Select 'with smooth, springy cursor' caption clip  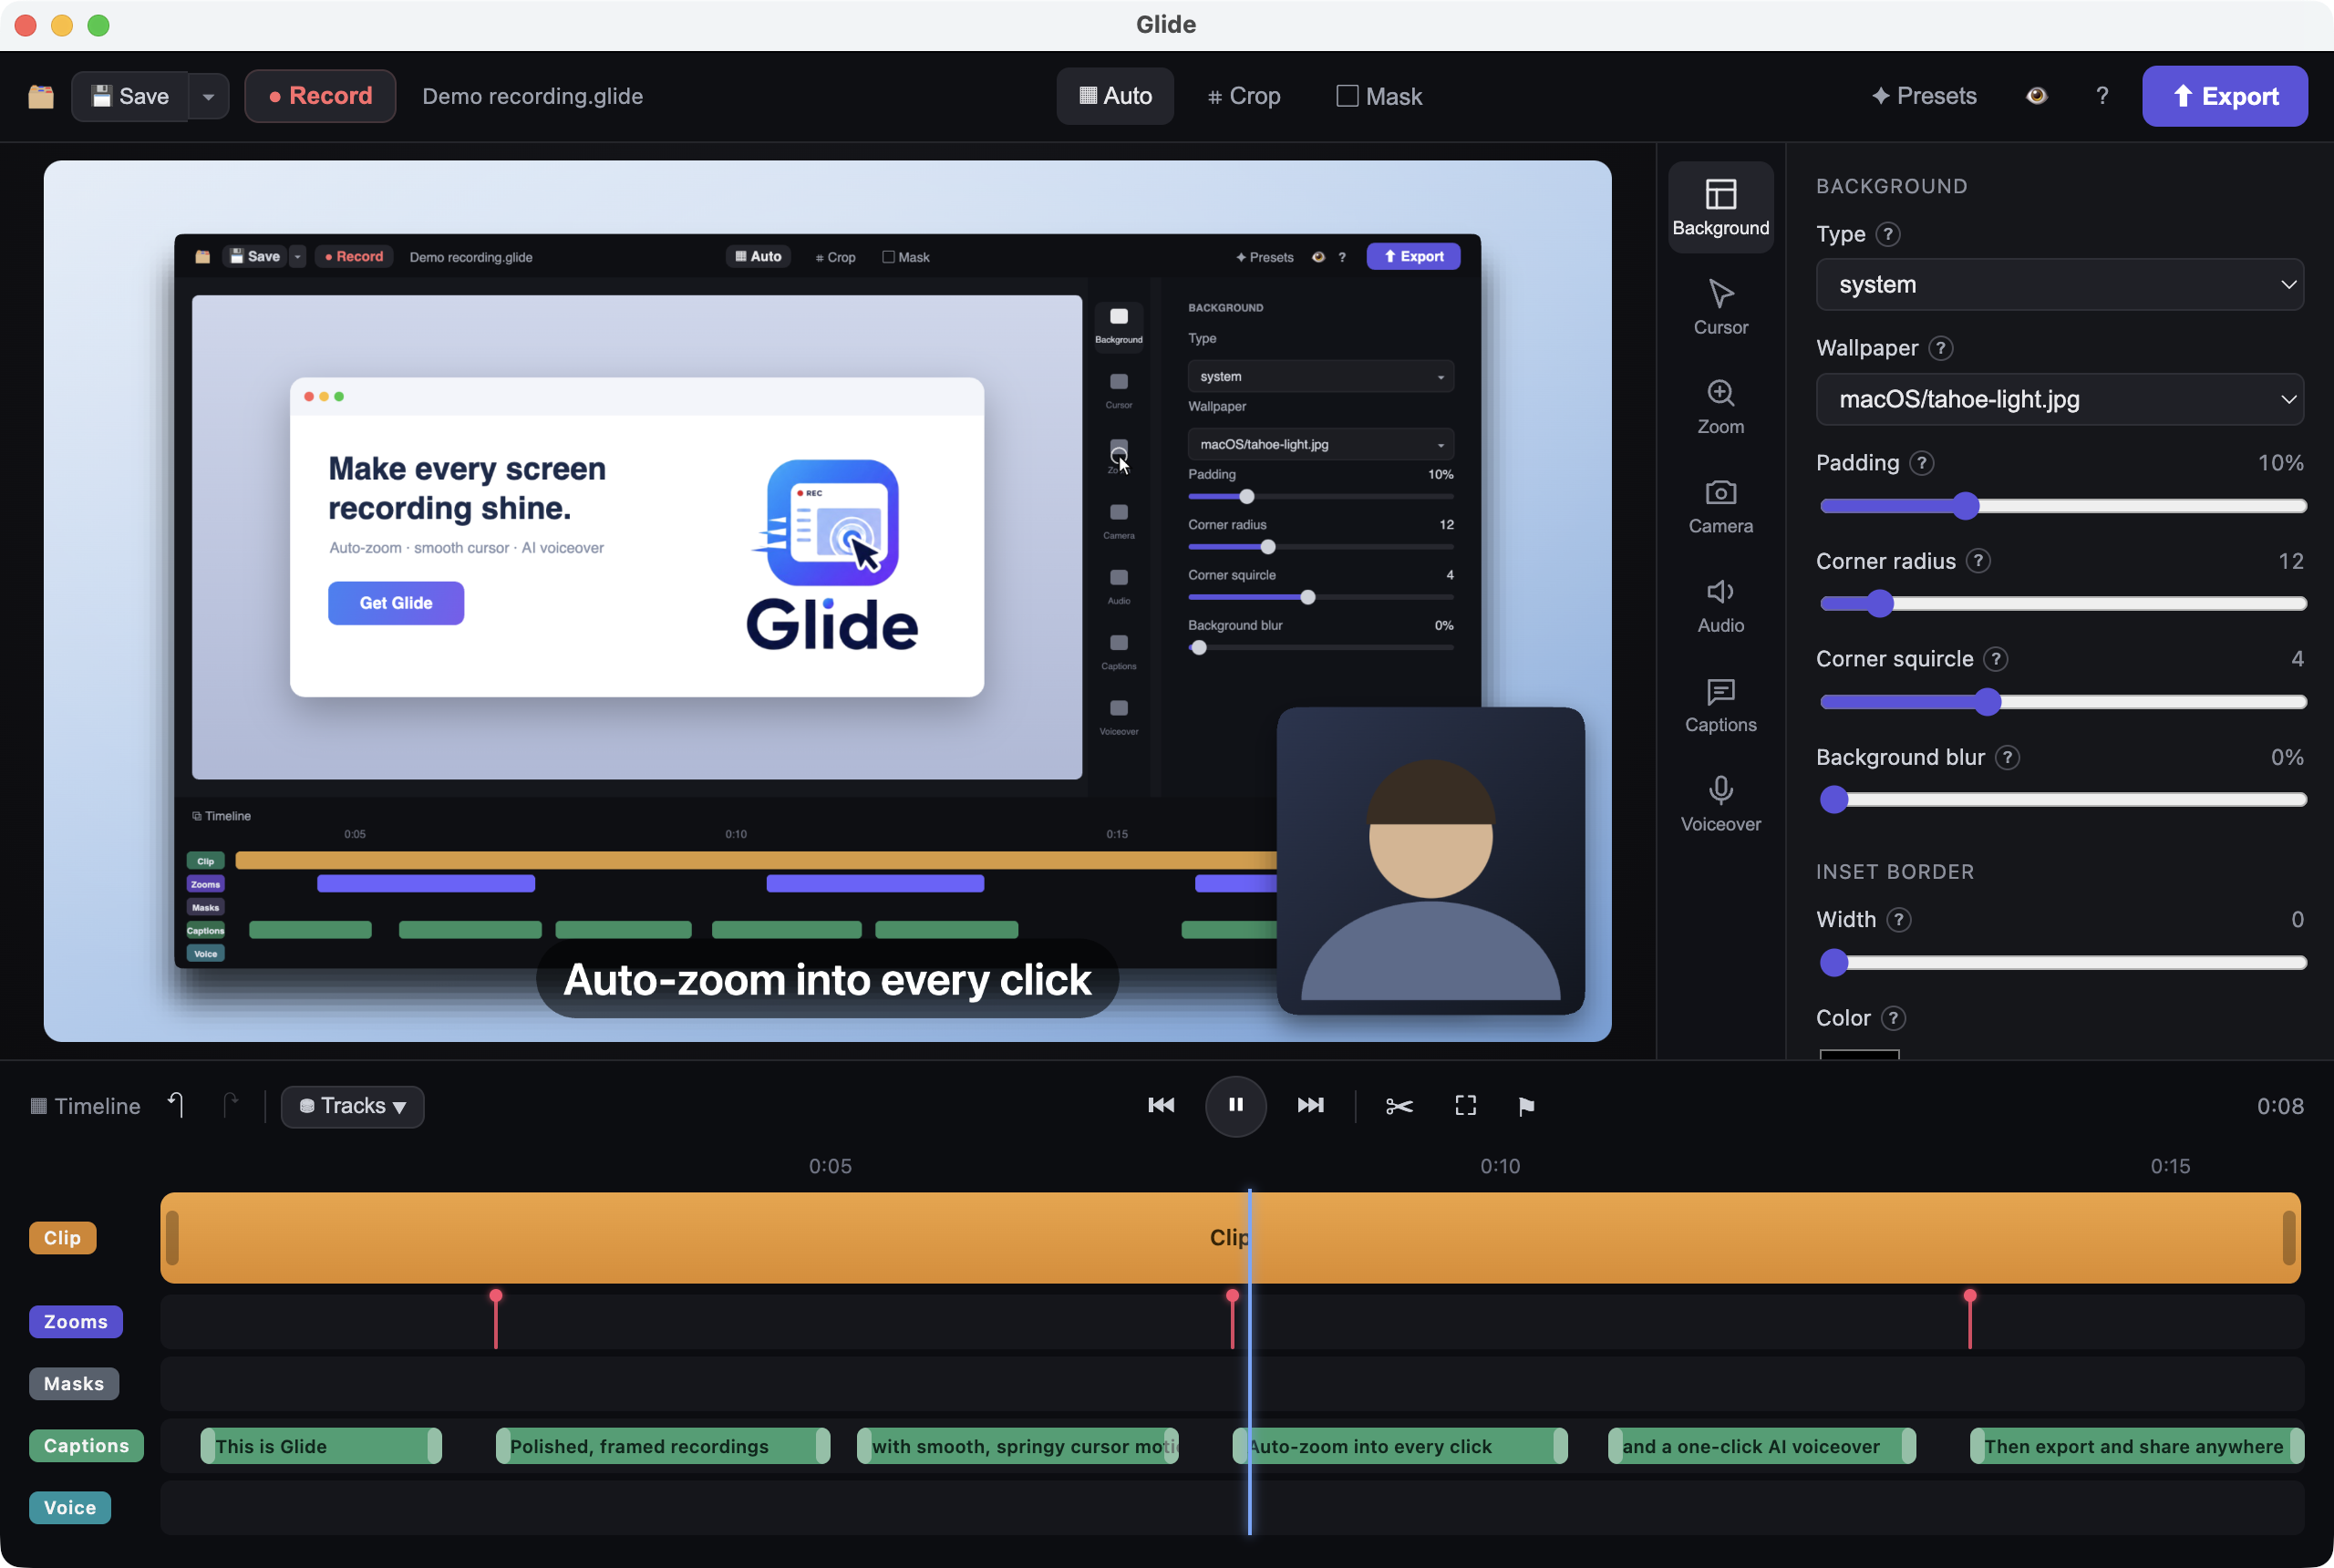pos(1018,1446)
